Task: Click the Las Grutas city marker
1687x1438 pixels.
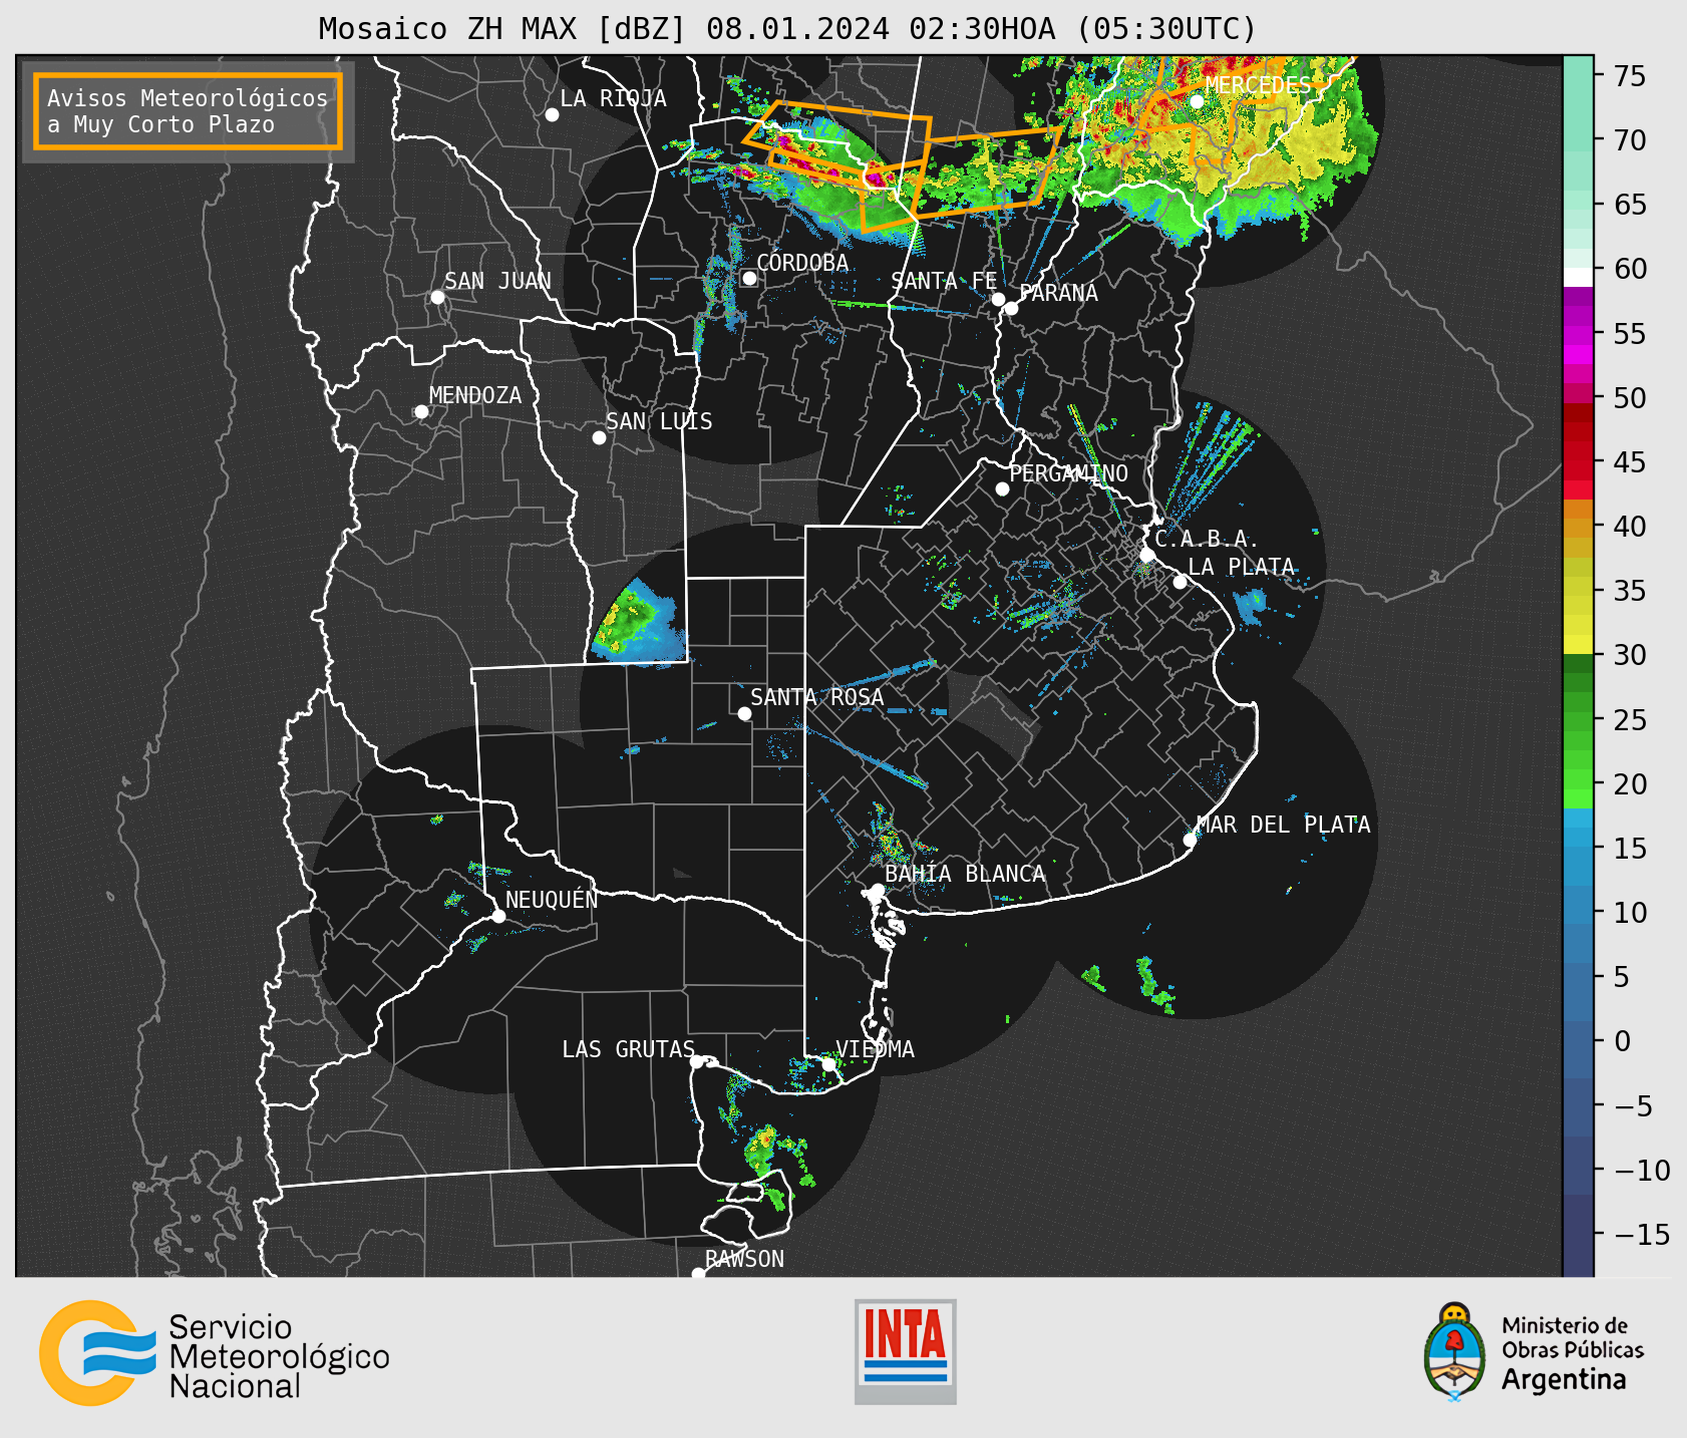Action: [x=697, y=1062]
